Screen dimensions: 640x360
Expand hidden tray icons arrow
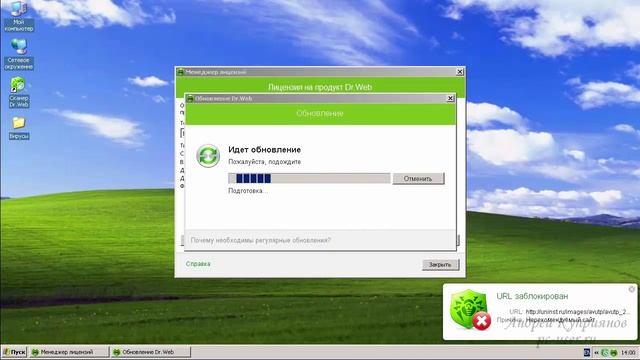pyautogui.click(x=596, y=352)
